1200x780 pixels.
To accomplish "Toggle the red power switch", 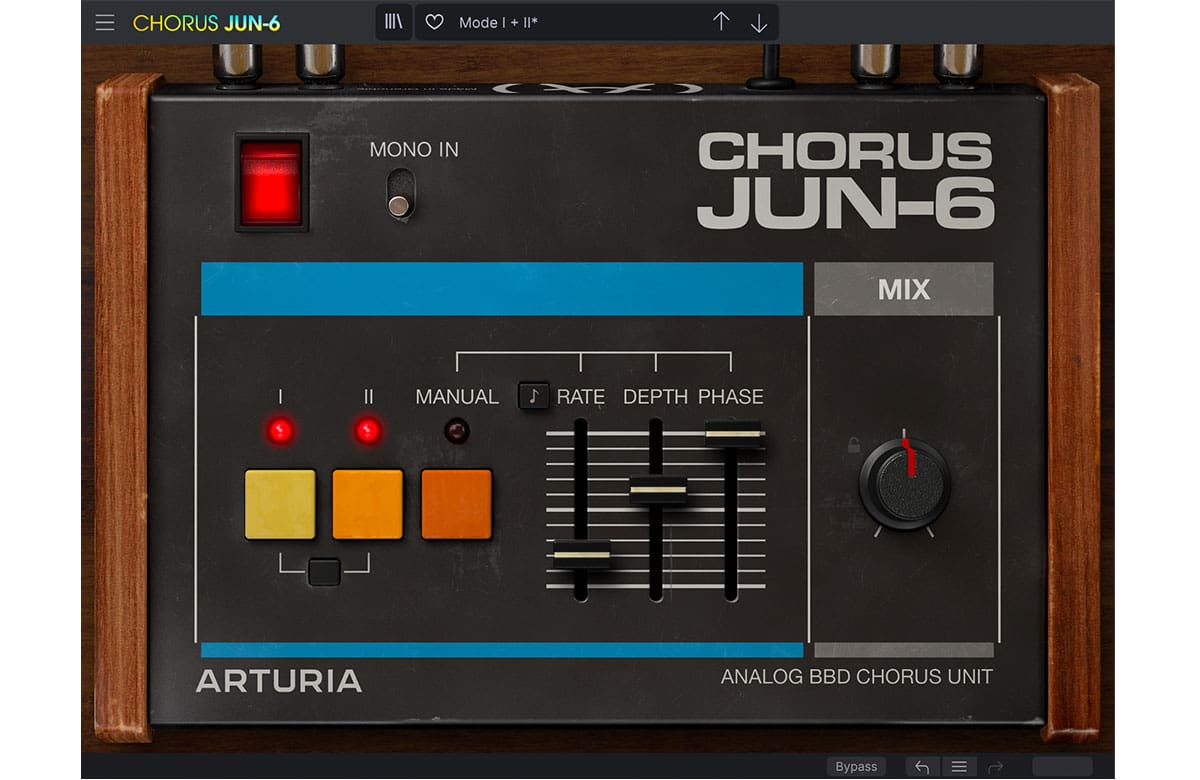I will tap(271, 182).
